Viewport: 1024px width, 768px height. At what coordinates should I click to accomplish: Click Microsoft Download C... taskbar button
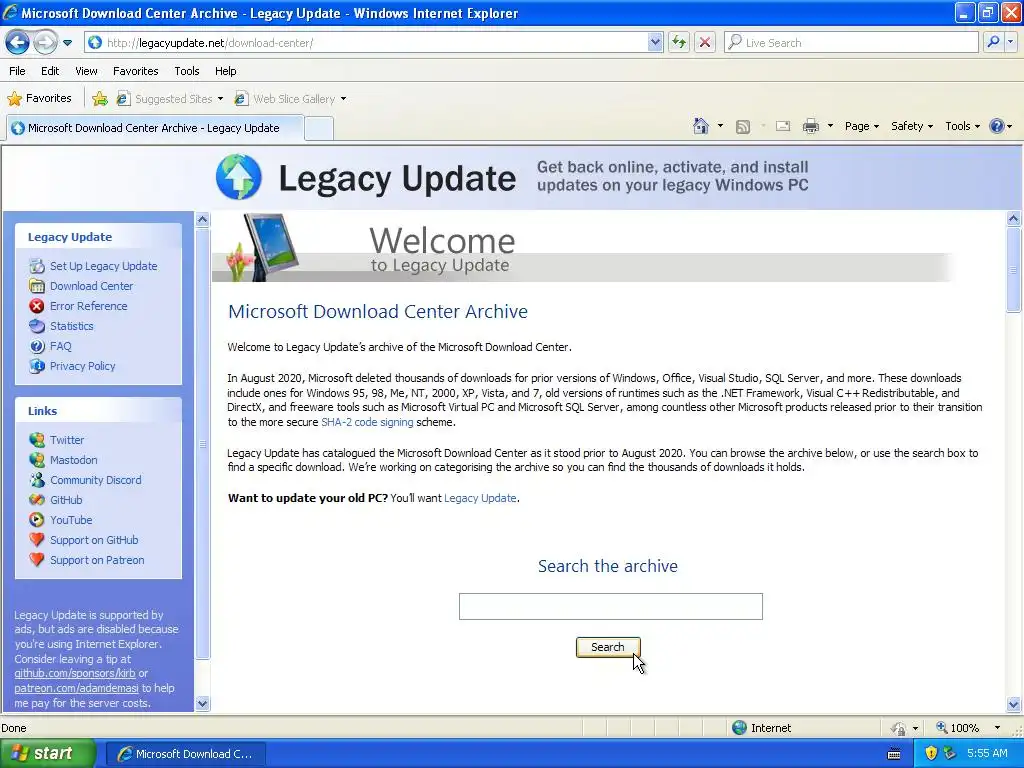pyautogui.click(x=185, y=754)
